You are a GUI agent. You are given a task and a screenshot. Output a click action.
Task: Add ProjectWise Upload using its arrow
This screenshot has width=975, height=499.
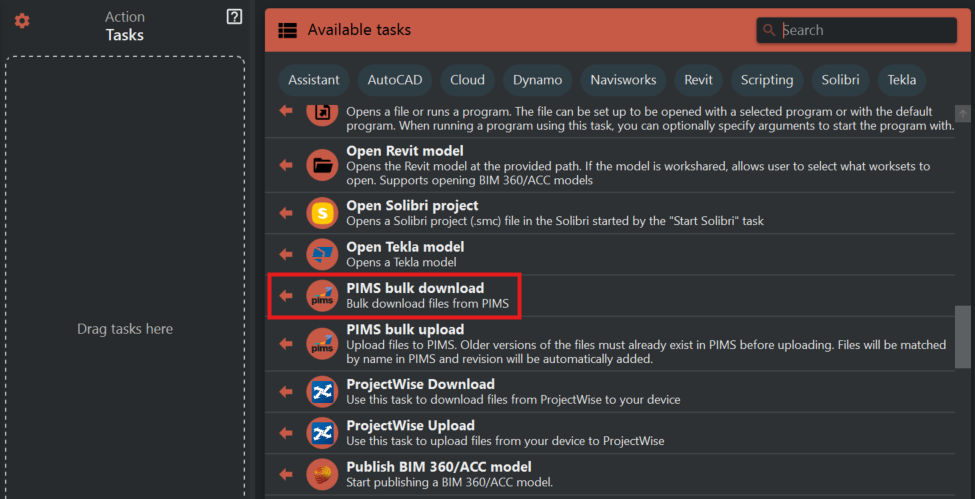(x=286, y=433)
